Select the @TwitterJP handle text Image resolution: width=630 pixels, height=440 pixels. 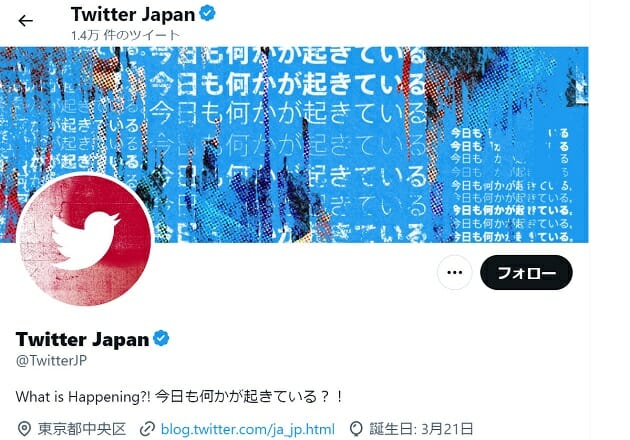coord(51,360)
